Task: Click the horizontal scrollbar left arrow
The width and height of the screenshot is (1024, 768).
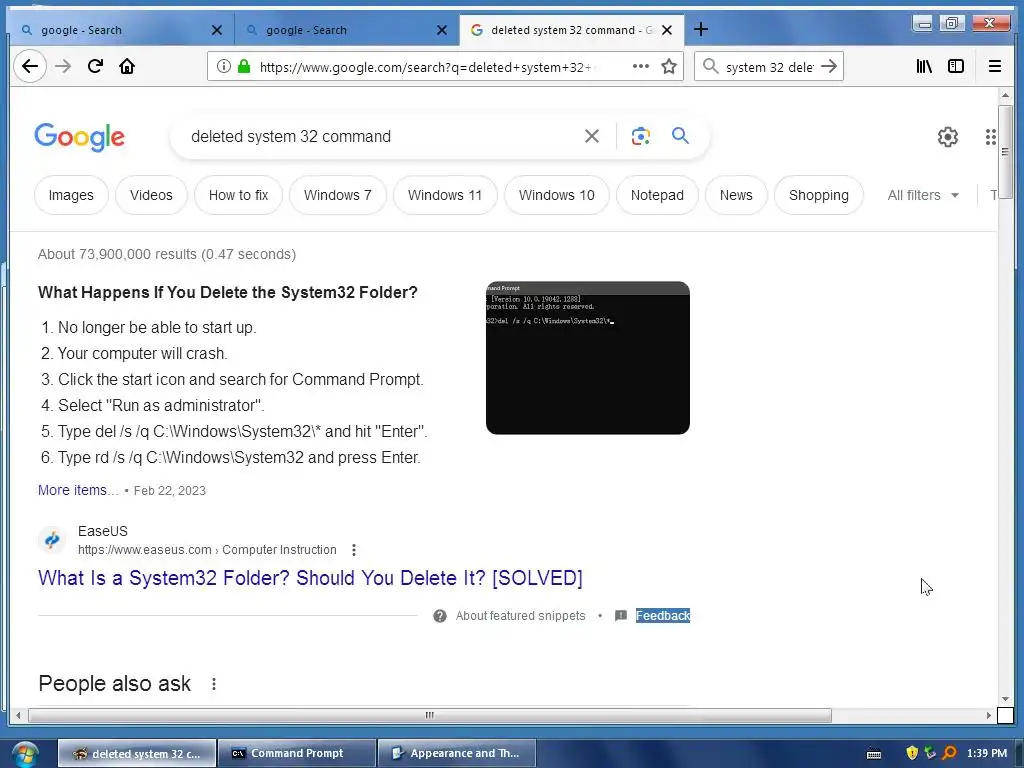Action: (18, 716)
